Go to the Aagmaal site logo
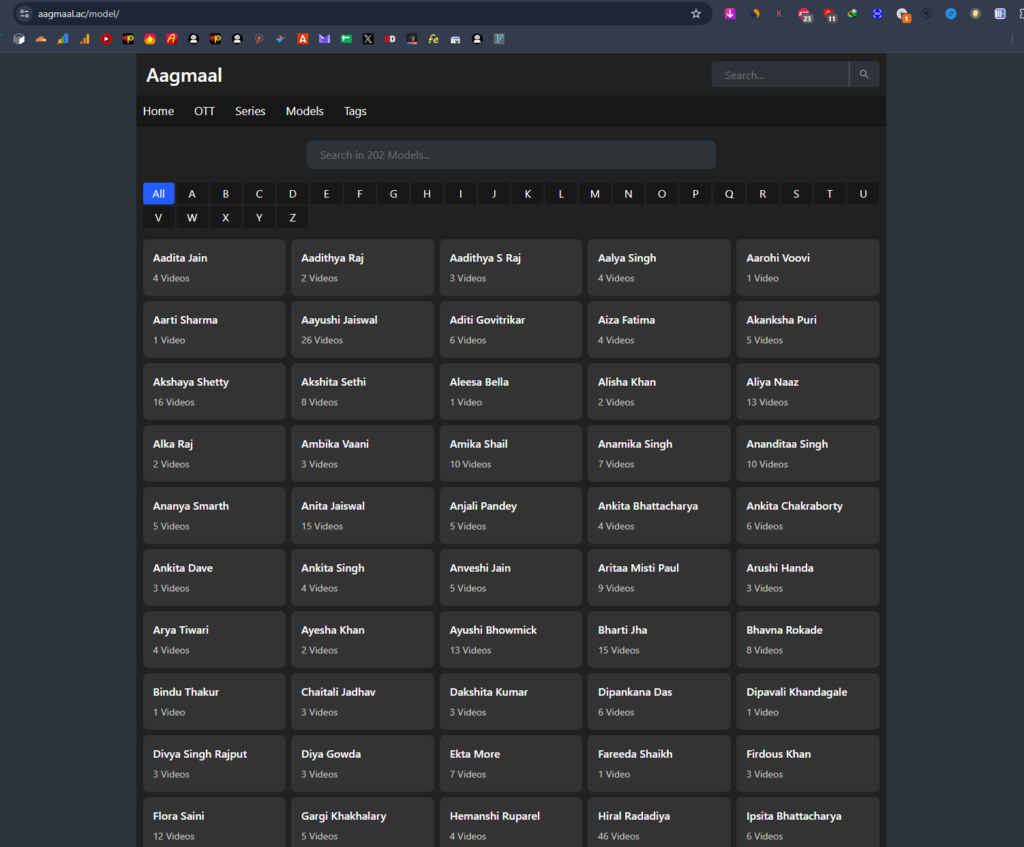1024x847 pixels. pos(184,75)
